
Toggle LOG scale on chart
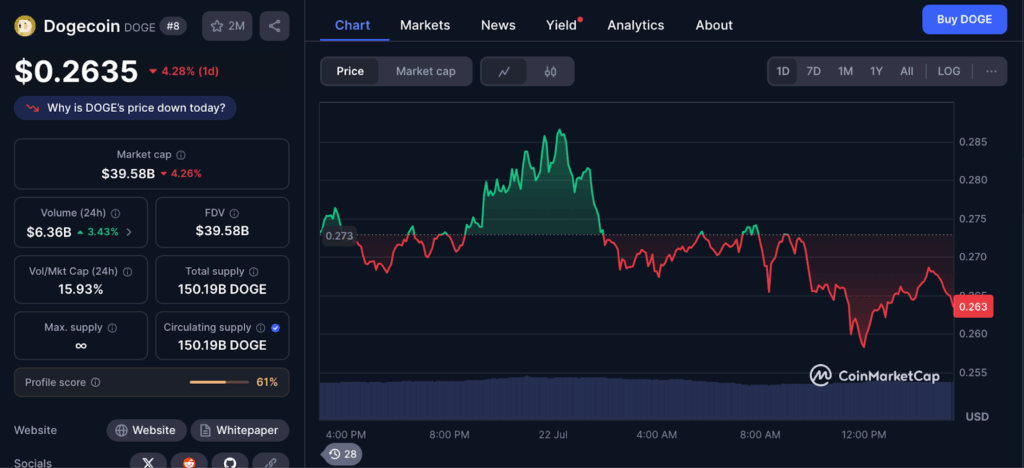(948, 71)
